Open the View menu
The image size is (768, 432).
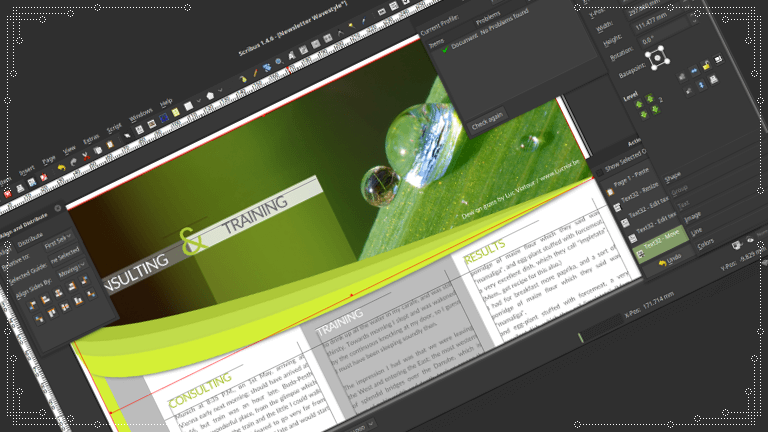click(70, 149)
